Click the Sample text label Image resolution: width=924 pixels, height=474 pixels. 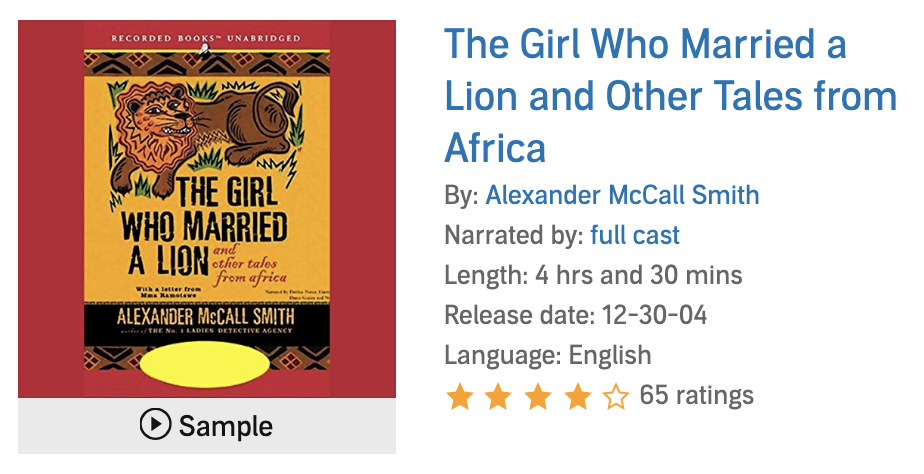click(x=225, y=426)
